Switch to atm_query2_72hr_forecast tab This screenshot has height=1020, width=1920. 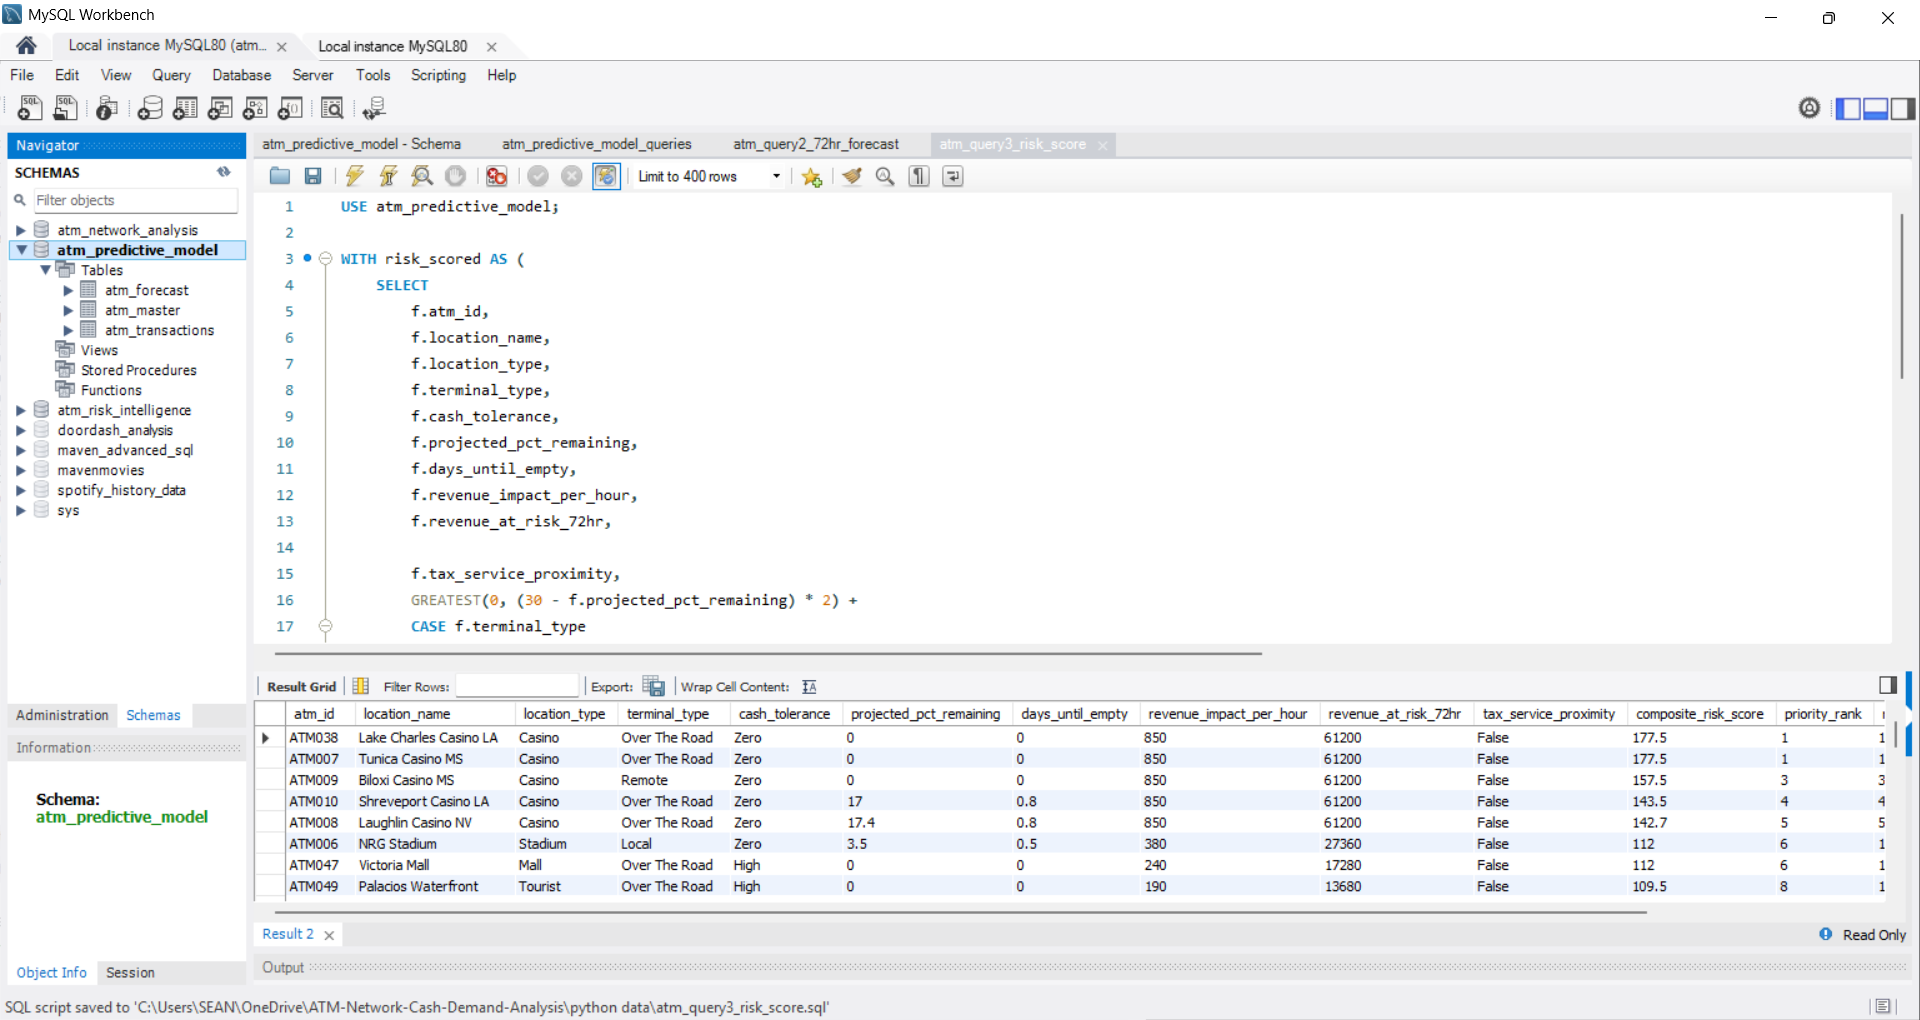(816, 144)
